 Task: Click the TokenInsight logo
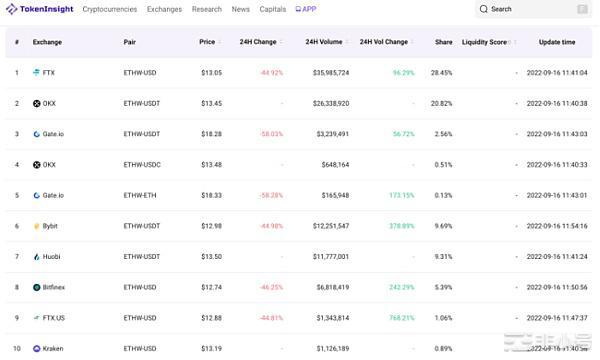click(x=39, y=9)
